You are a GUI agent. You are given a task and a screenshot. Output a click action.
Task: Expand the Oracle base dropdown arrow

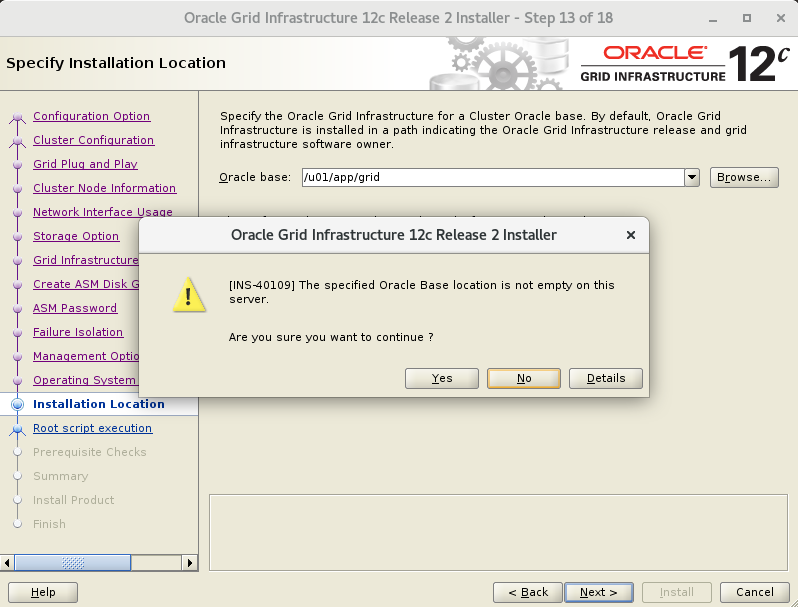(692, 177)
